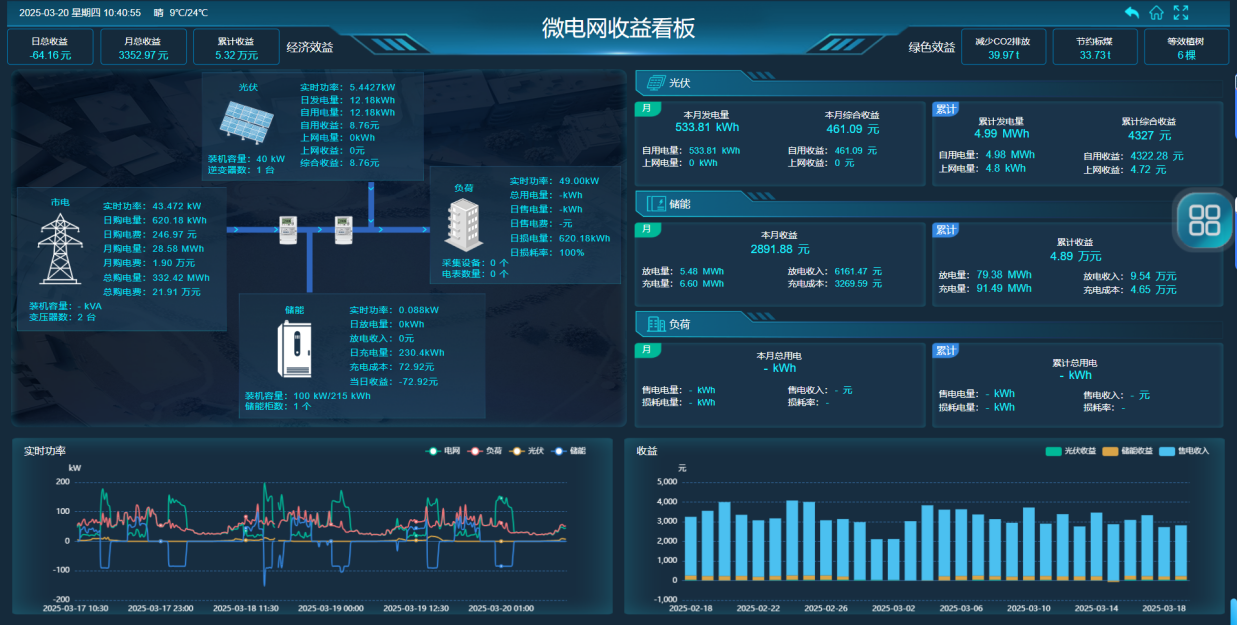Click the power grid tower icon
This screenshot has height=625, width=1237.
tap(60, 248)
